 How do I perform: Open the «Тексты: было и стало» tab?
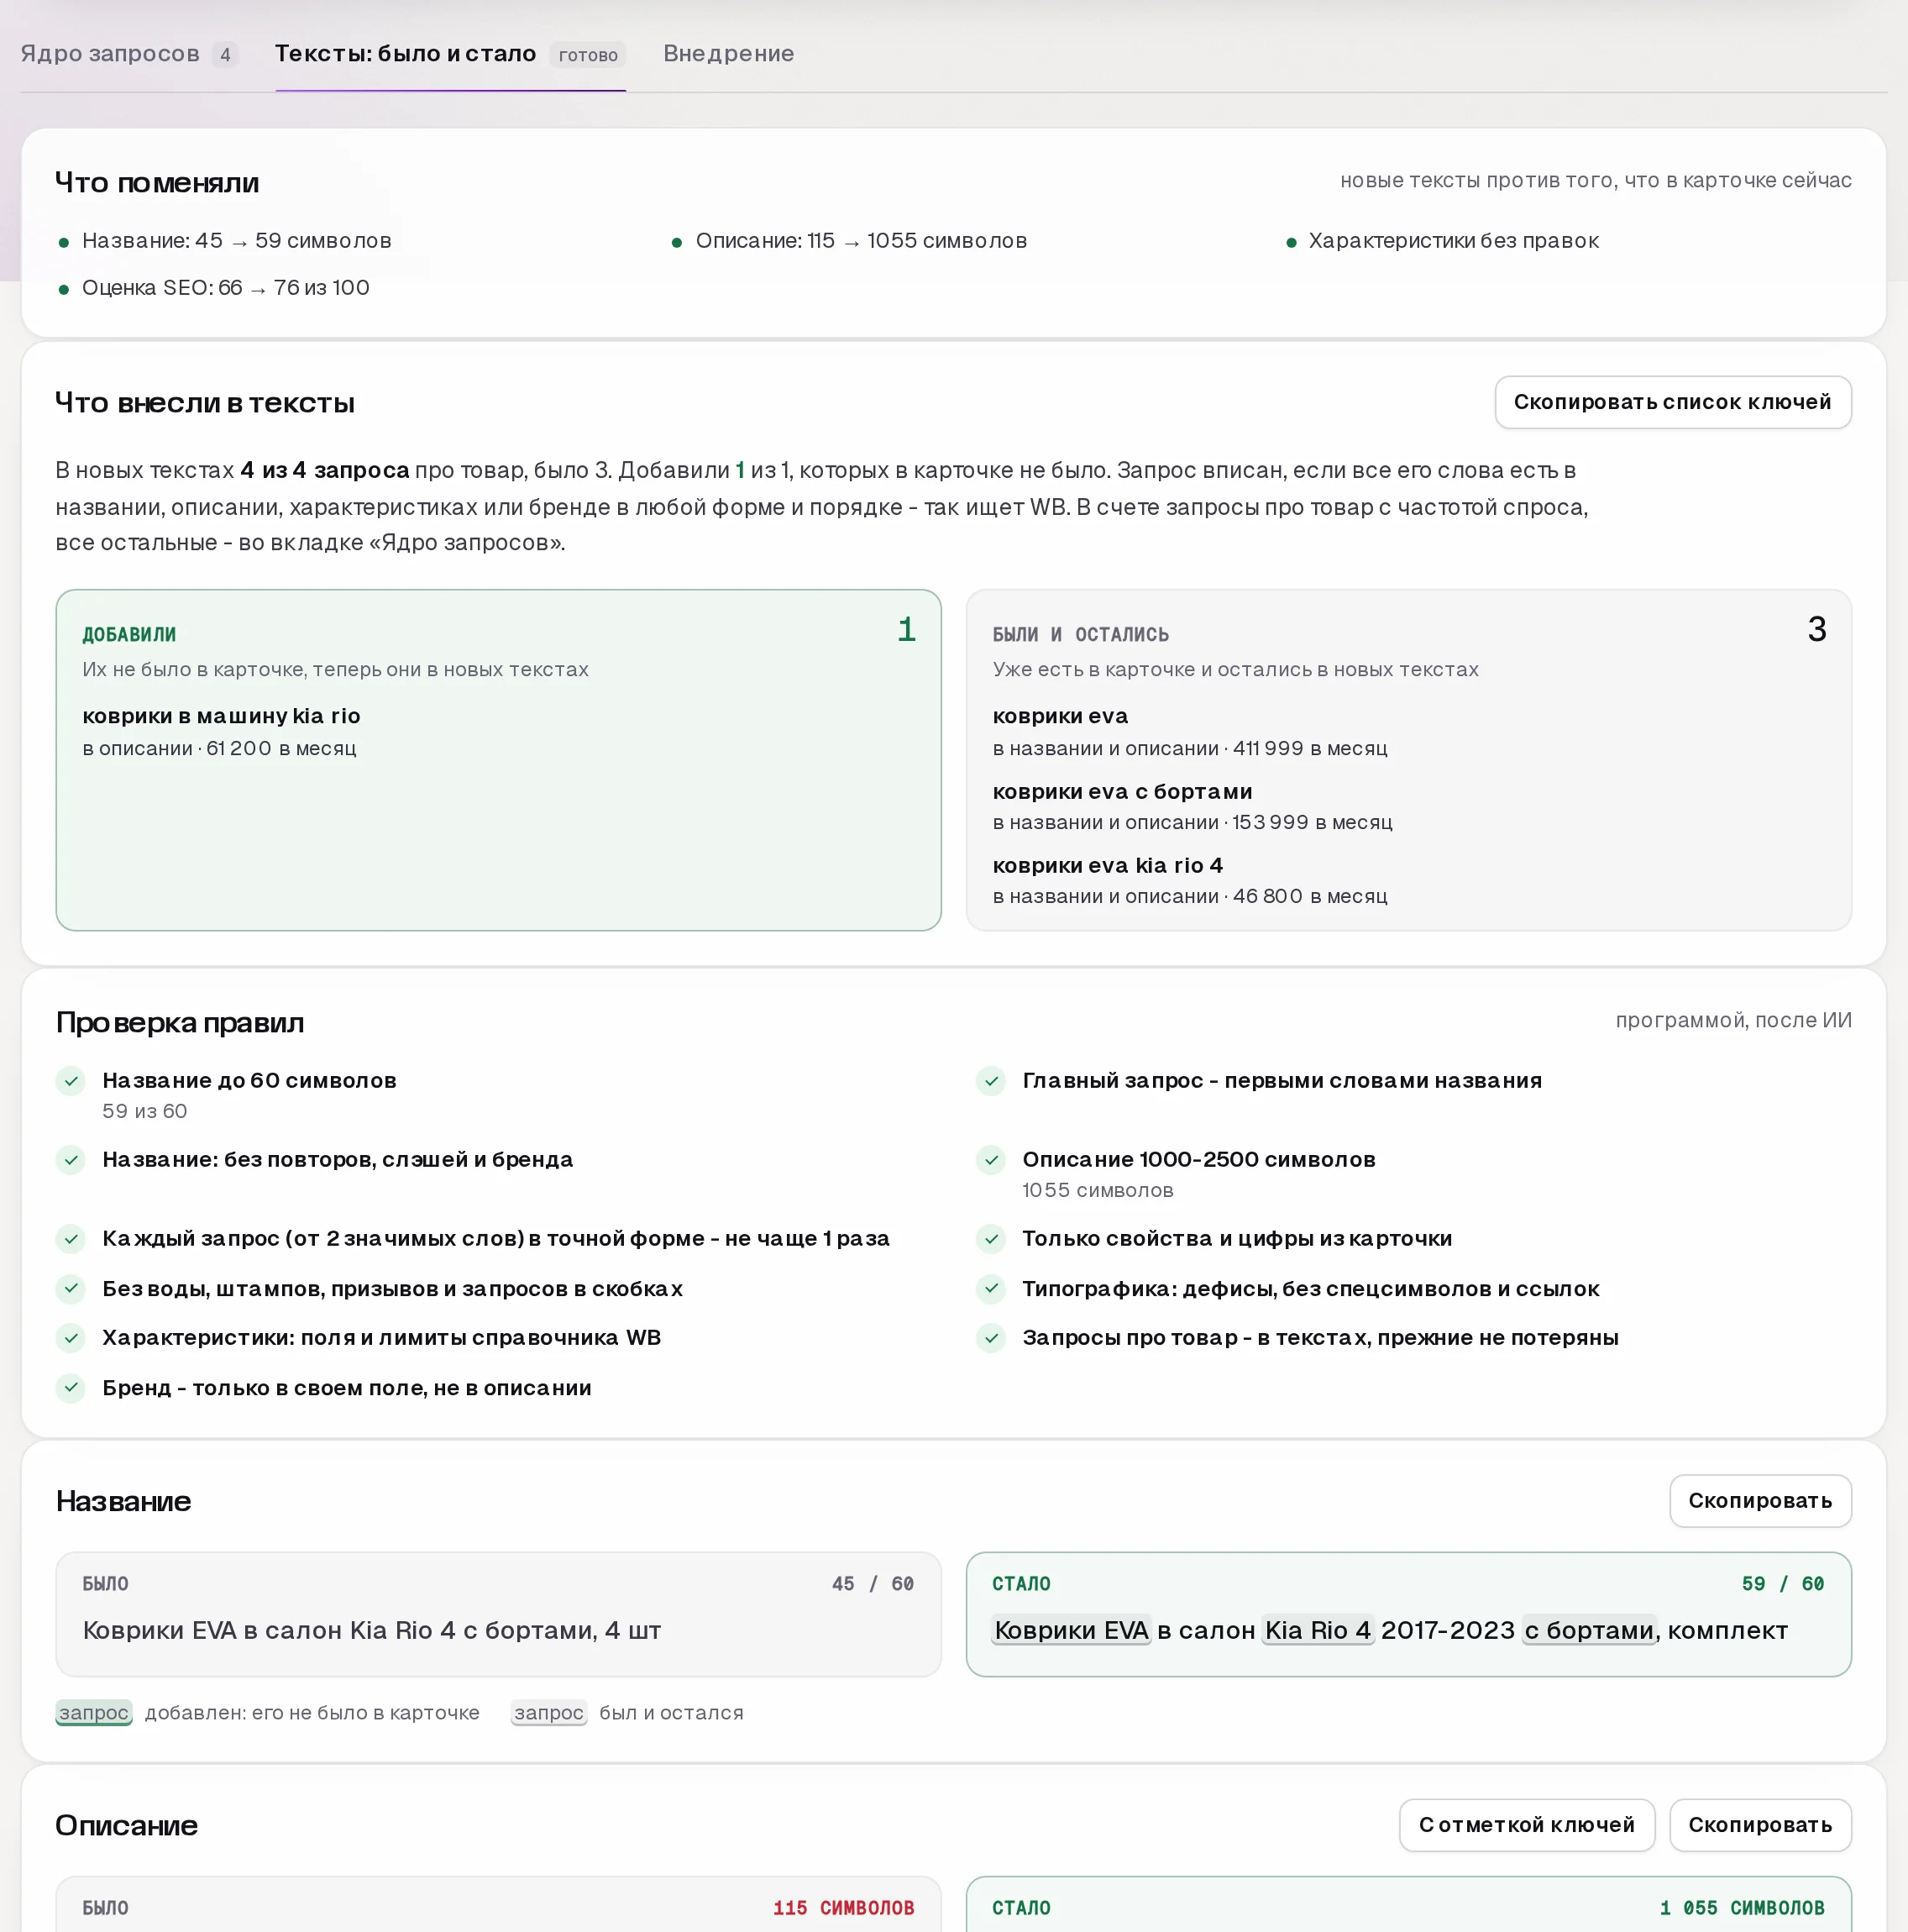(450, 54)
